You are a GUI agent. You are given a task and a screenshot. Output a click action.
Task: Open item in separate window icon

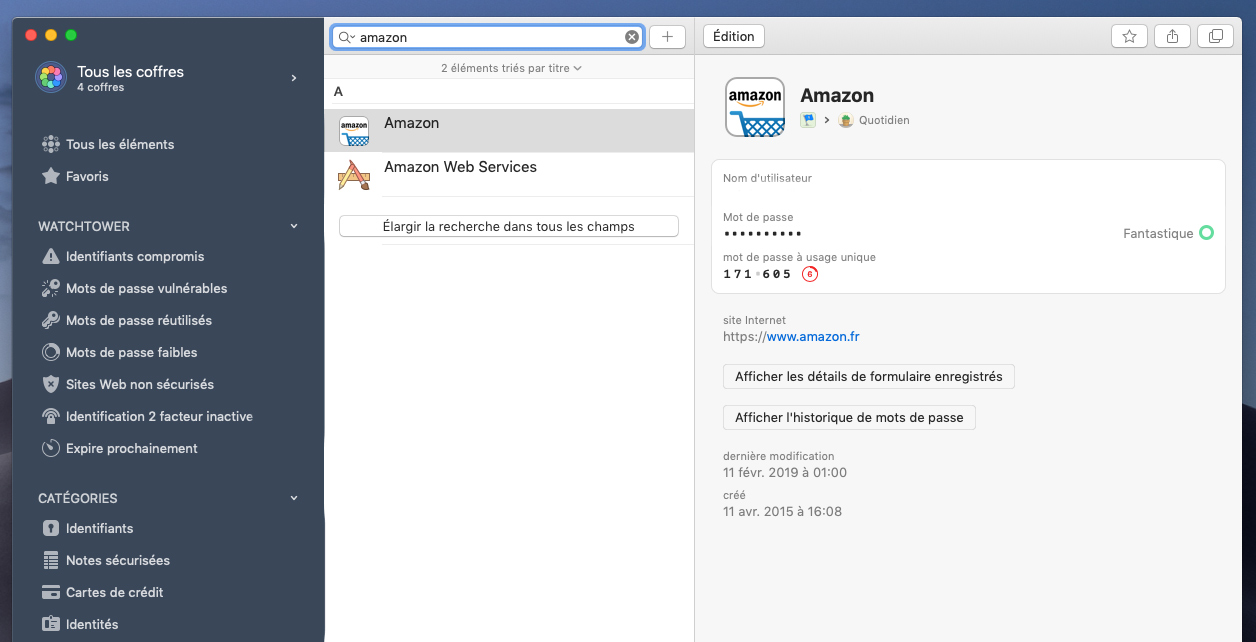[1215, 36]
